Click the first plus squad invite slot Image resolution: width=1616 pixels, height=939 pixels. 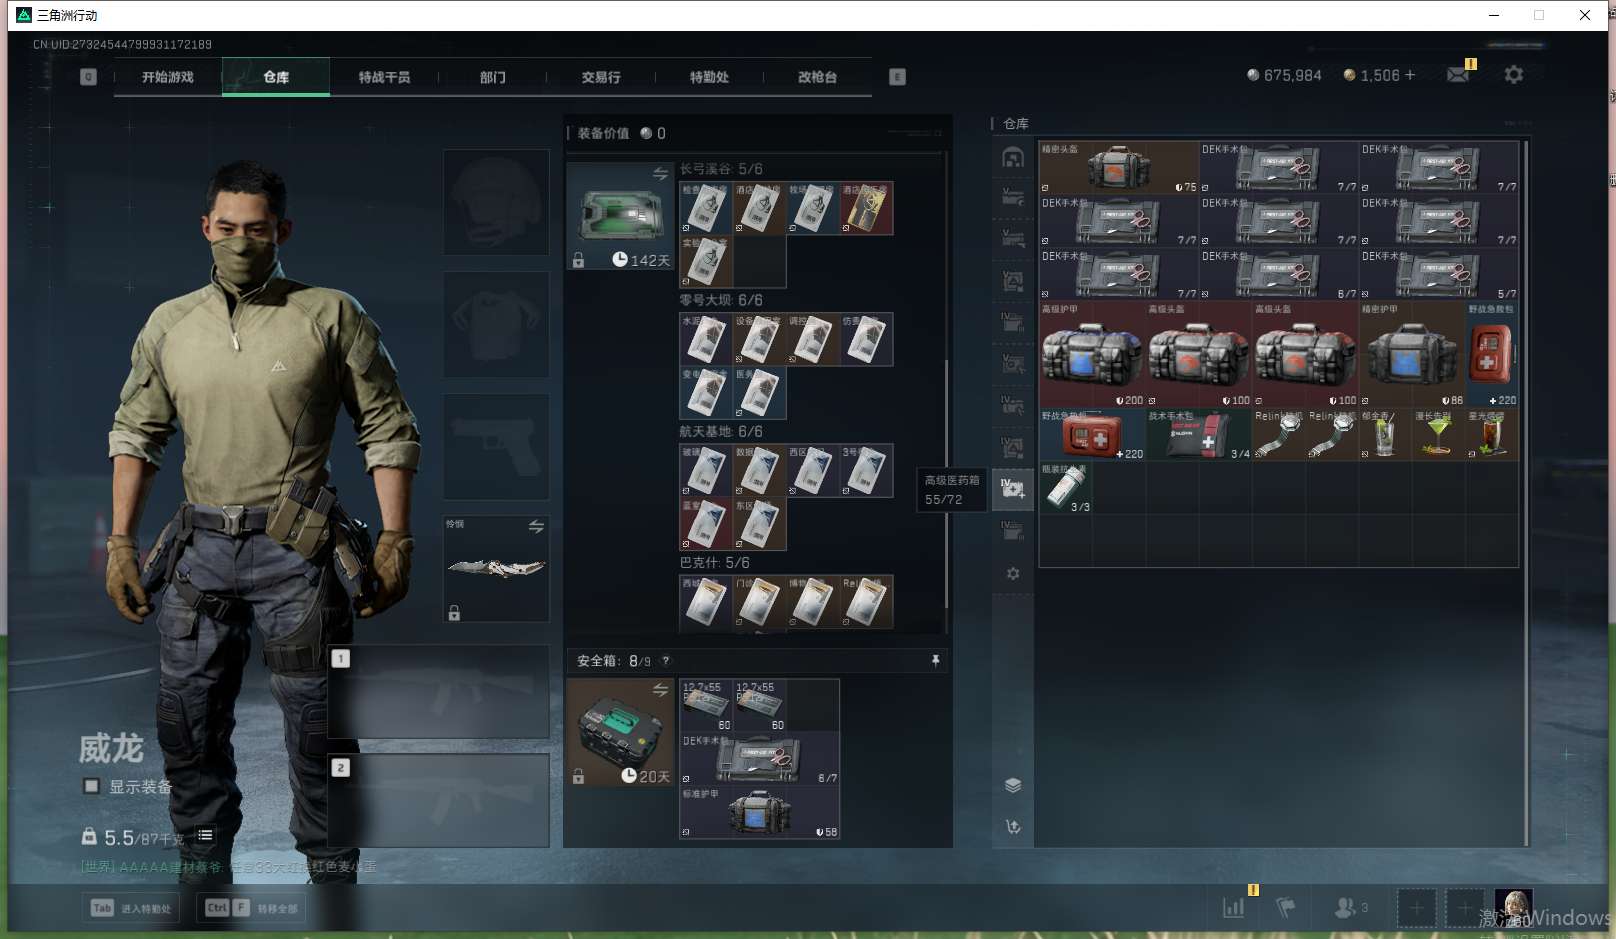pyautogui.click(x=1417, y=908)
